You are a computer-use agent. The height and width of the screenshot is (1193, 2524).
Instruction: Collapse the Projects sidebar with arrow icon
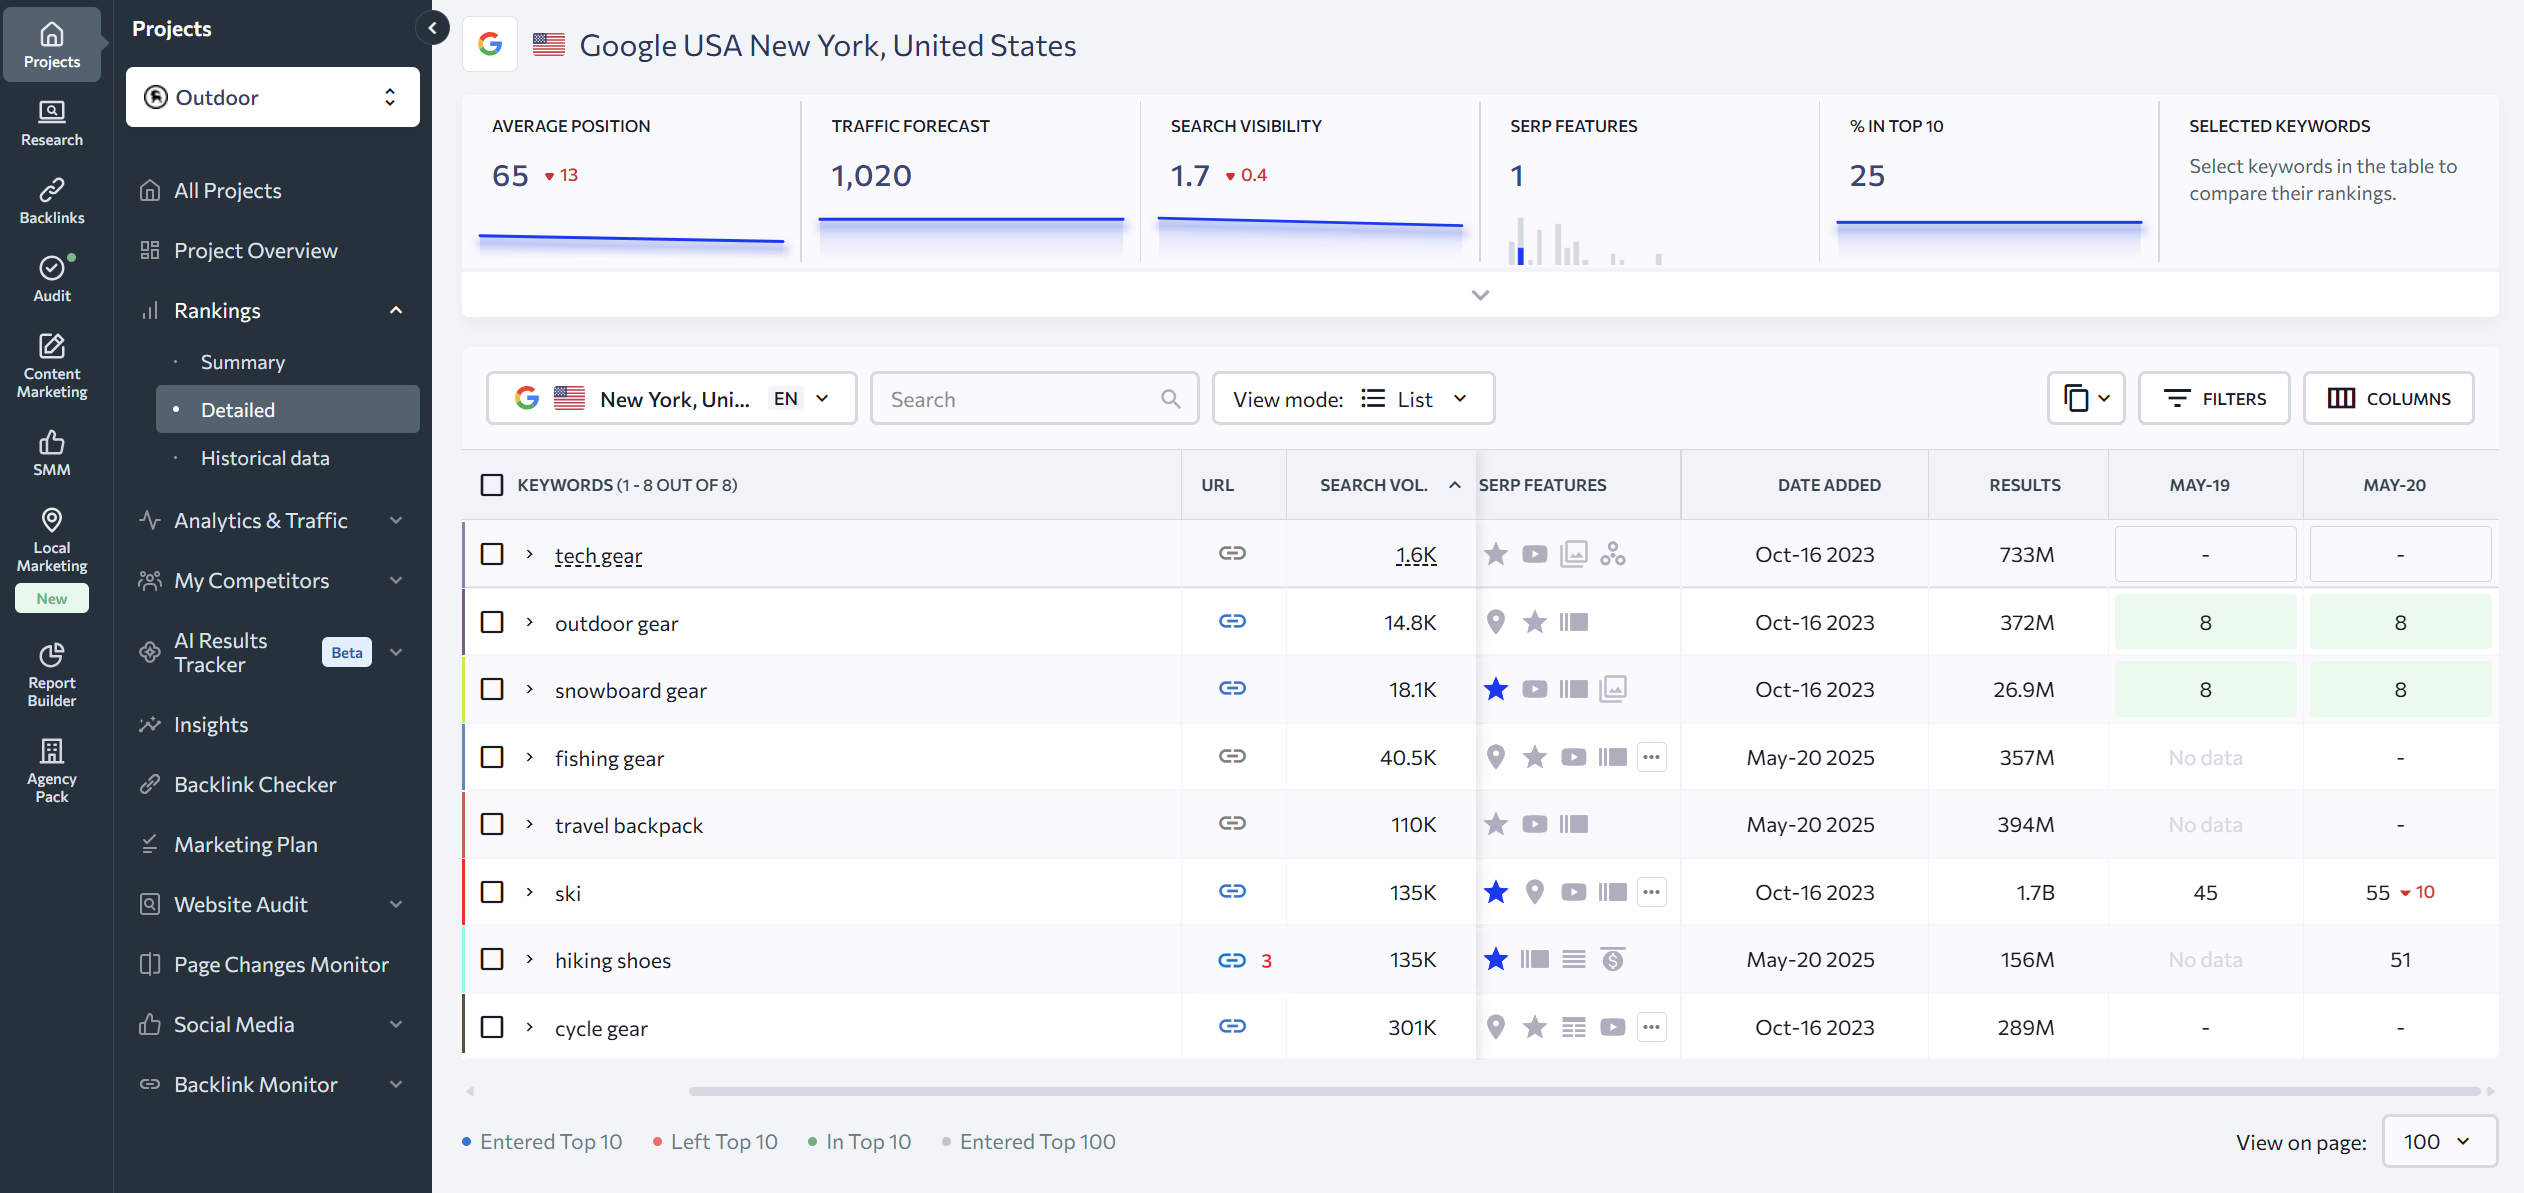pyautogui.click(x=433, y=28)
